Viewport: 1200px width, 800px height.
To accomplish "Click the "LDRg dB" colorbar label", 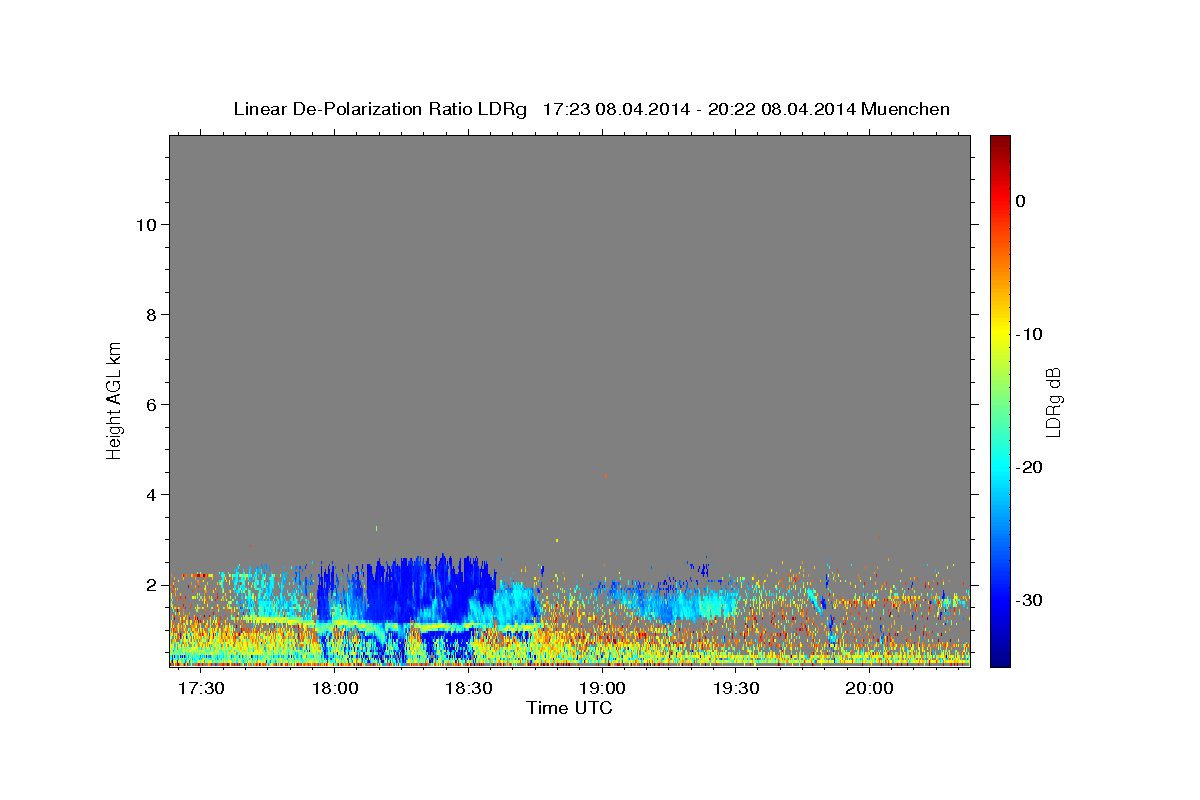I will (1052, 400).
